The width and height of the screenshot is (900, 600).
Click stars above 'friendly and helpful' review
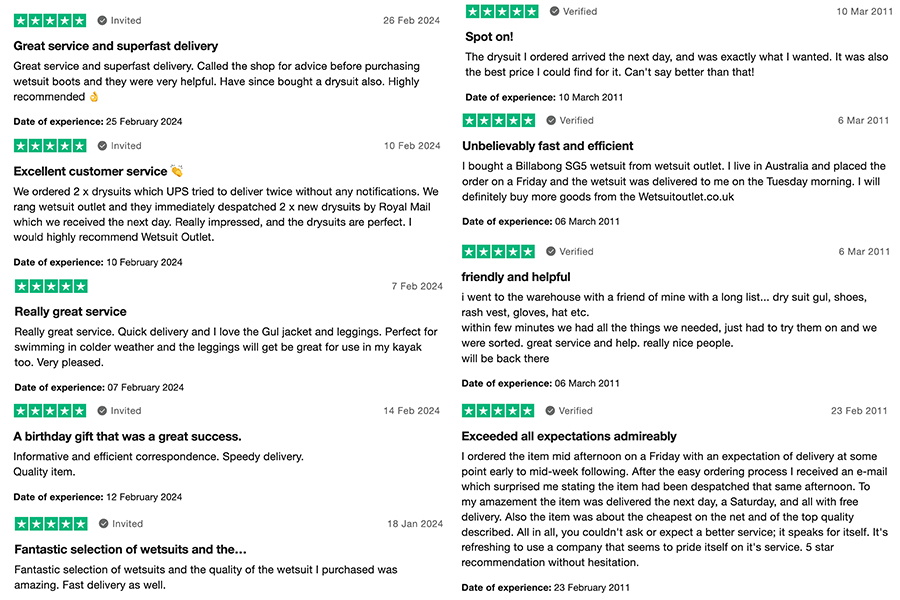[x=498, y=251]
